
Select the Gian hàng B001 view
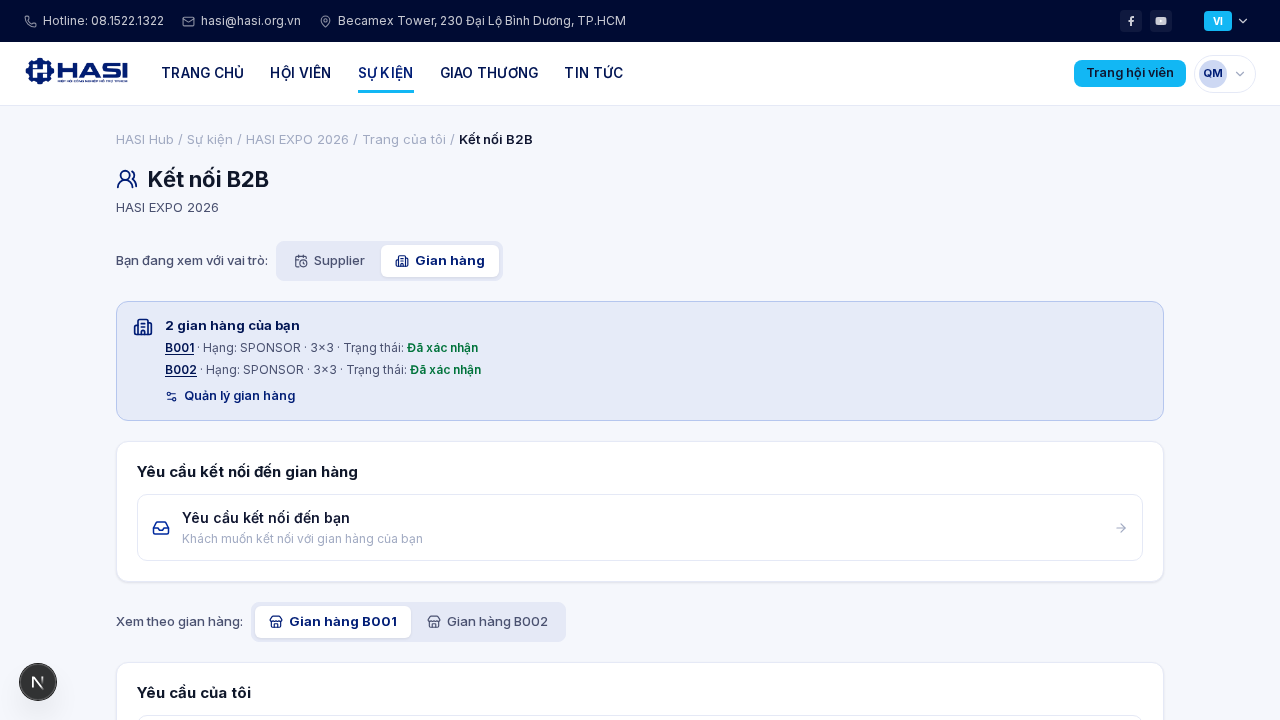tap(333, 622)
